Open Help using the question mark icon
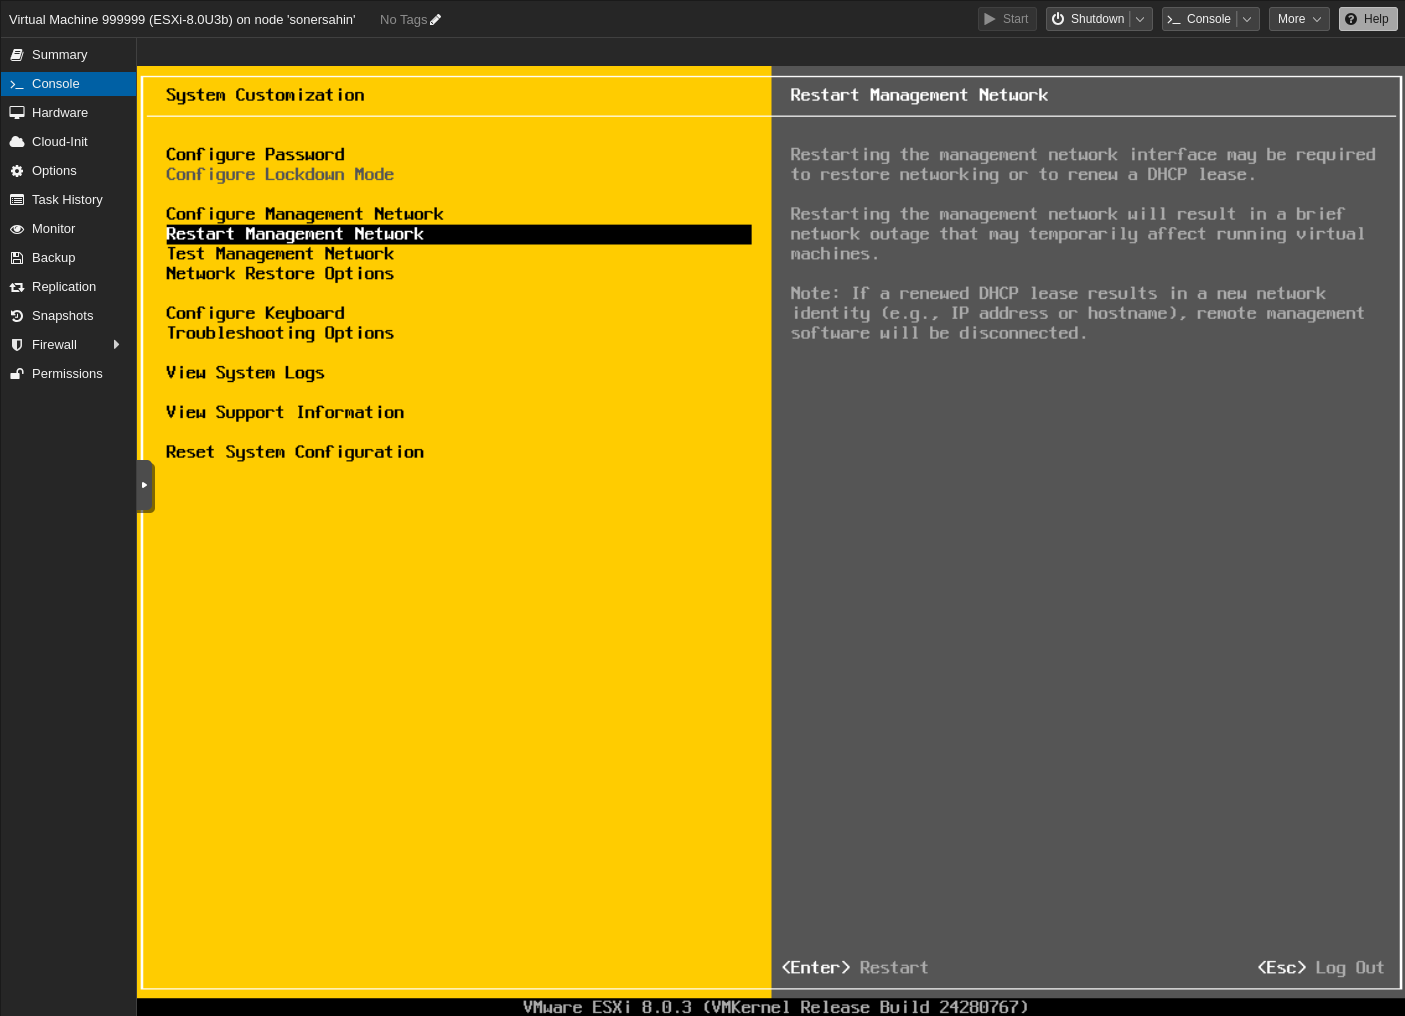Viewport: 1405px width, 1016px height. [1351, 18]
